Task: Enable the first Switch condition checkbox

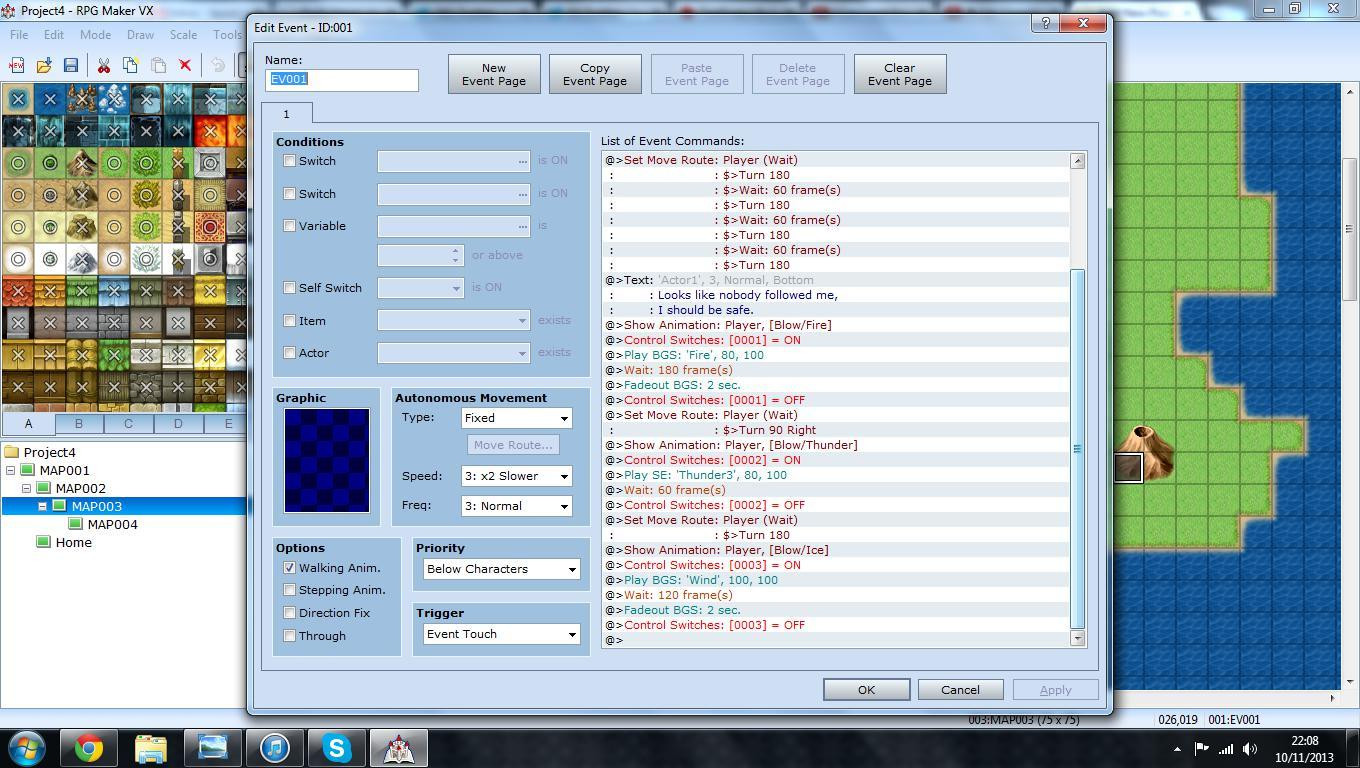Action: pos(290,161)
